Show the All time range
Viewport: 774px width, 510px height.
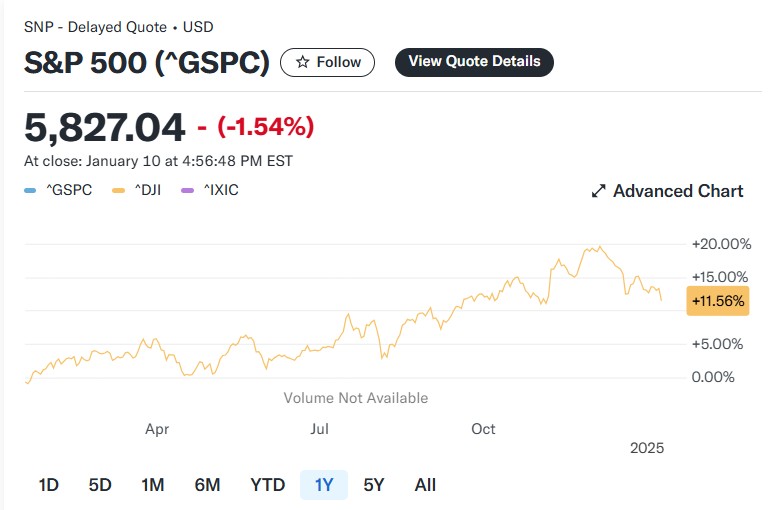[425, 485]
